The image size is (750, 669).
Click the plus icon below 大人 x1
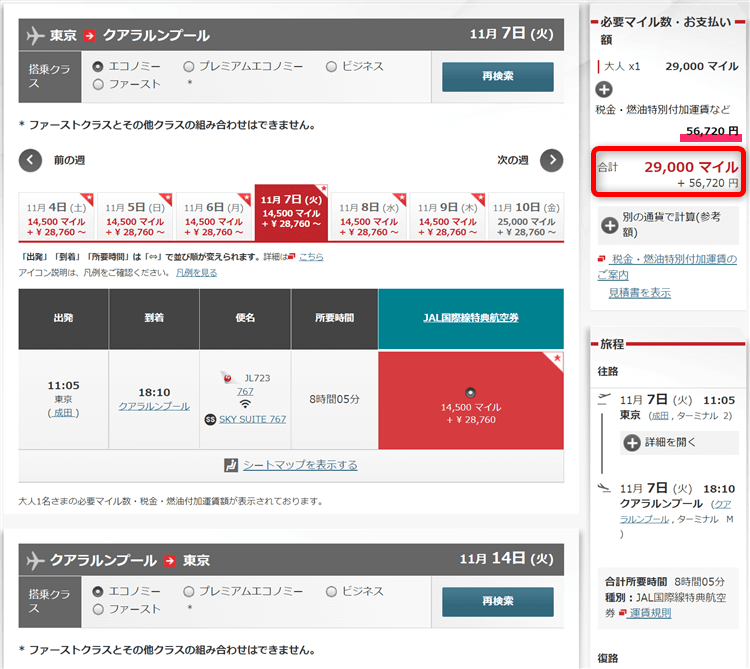pyautogui.click(x=605, y=89)
